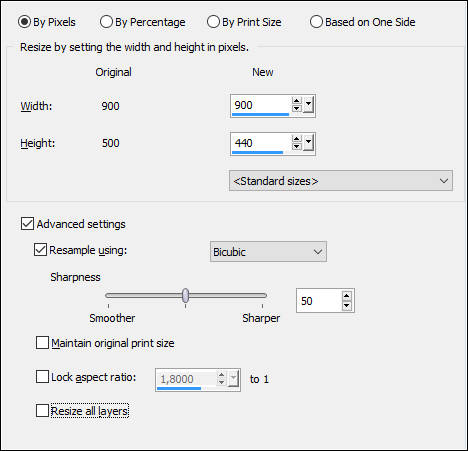Viewport: 468px width, 451px height.
Task: Open the Height field dropdown slider arrow
Action: tap(308, 142)
